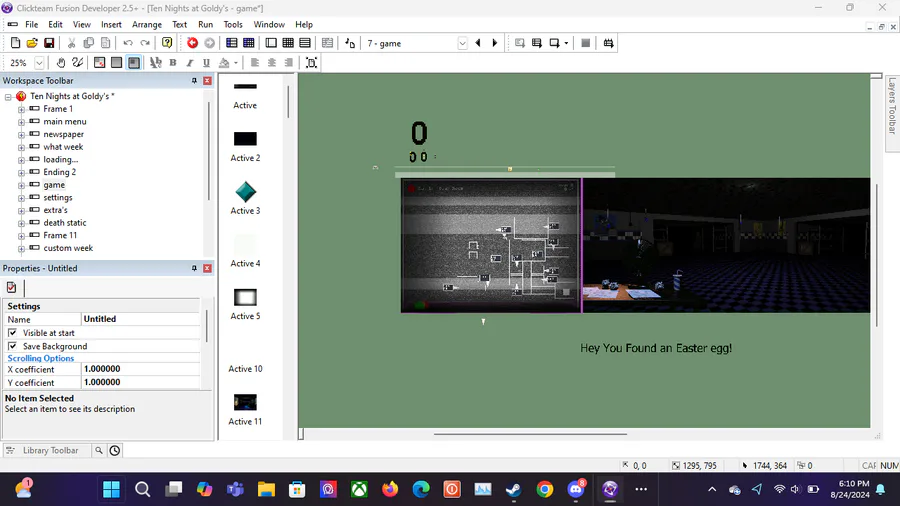Viewport: 900px width, 506px height.
Task: Undo the last action
Action: [128, 43]
